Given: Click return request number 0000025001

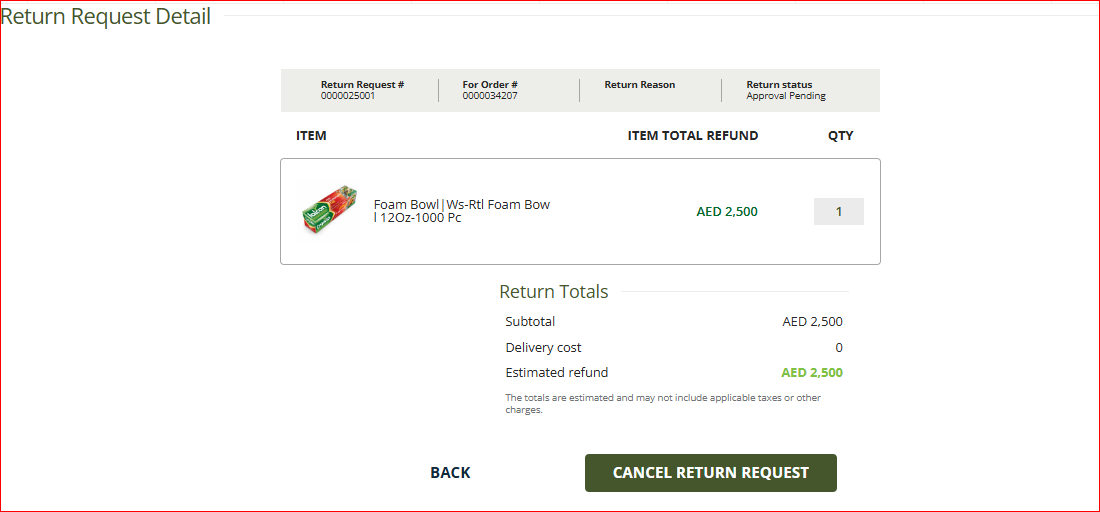Looking at the screenshot, I should (348, 97).
